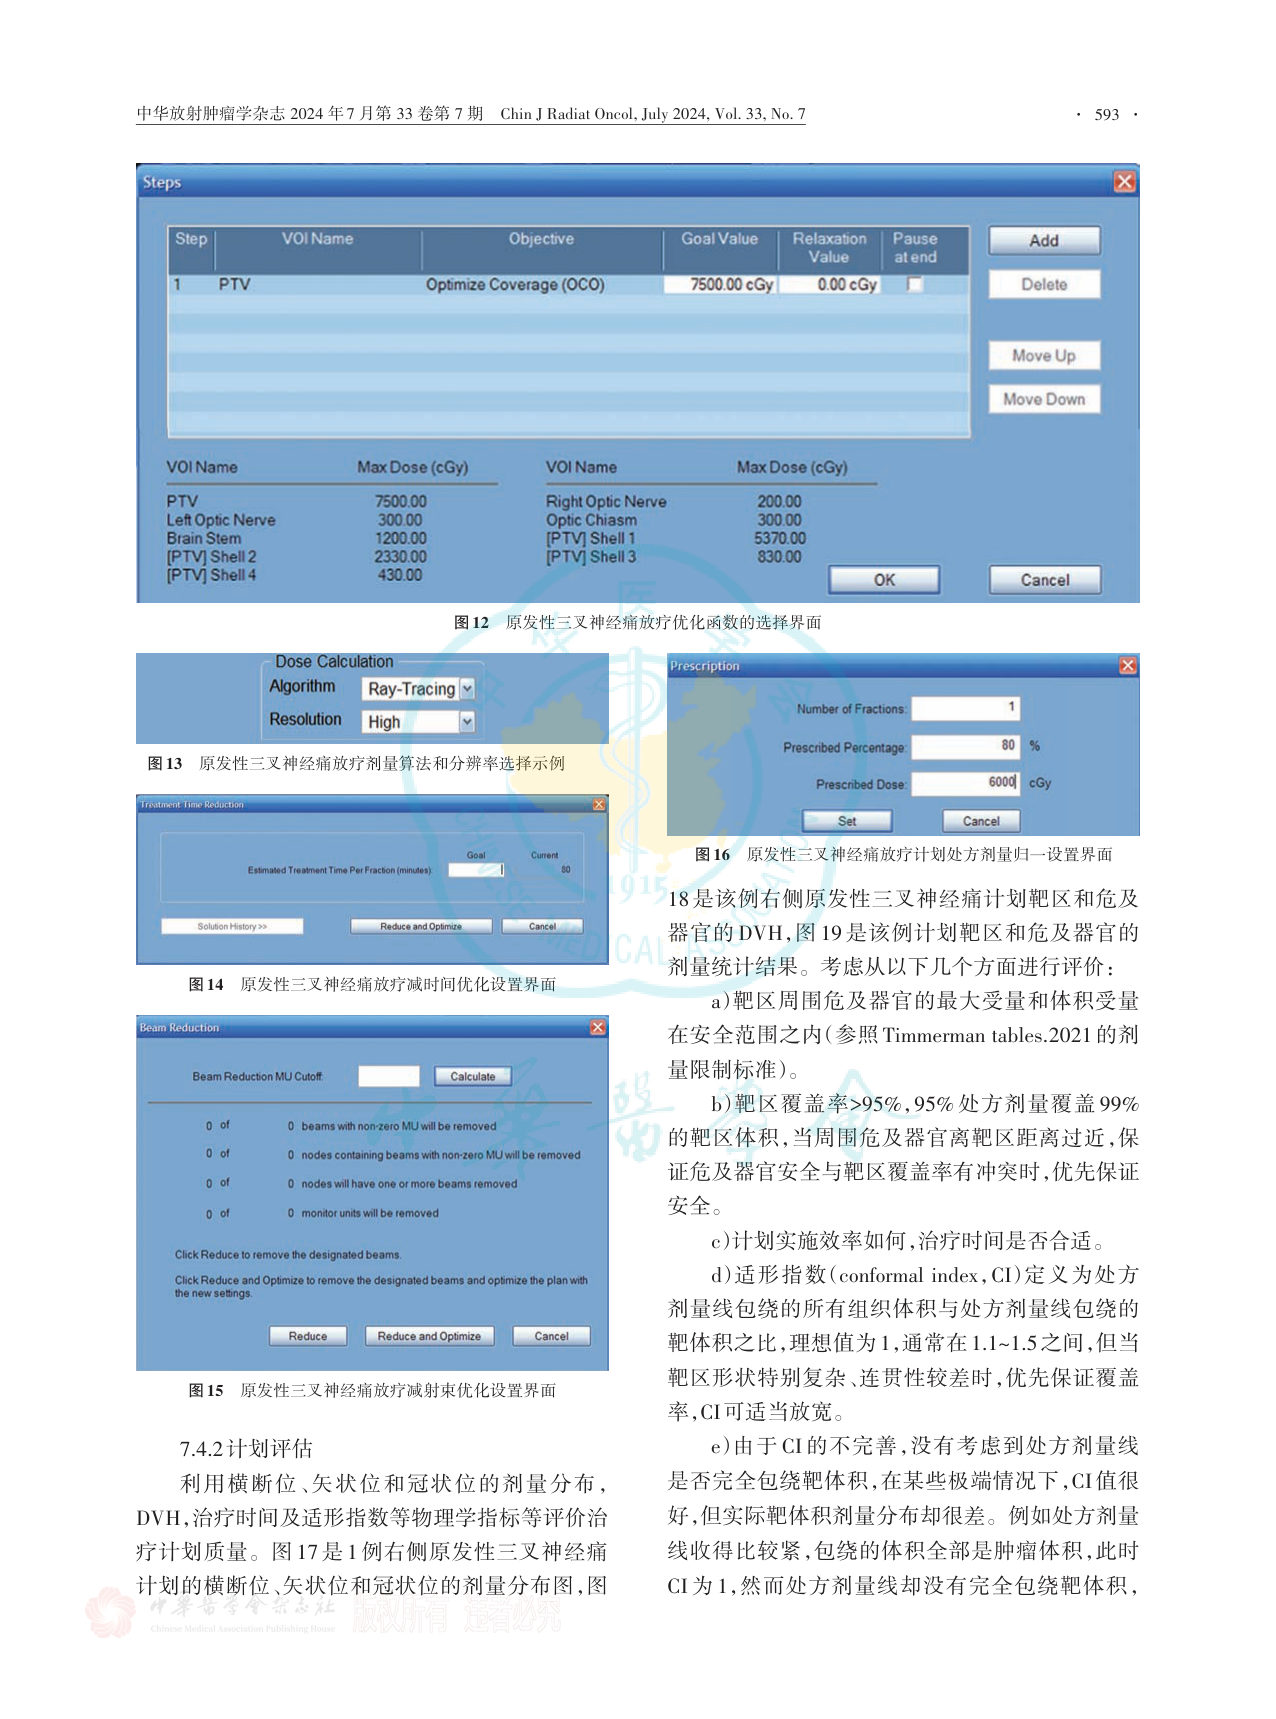Click Reduce and Optimize in Beam Reduction
Viewport: 1276px width, 1719px height.
[429, 1336]
